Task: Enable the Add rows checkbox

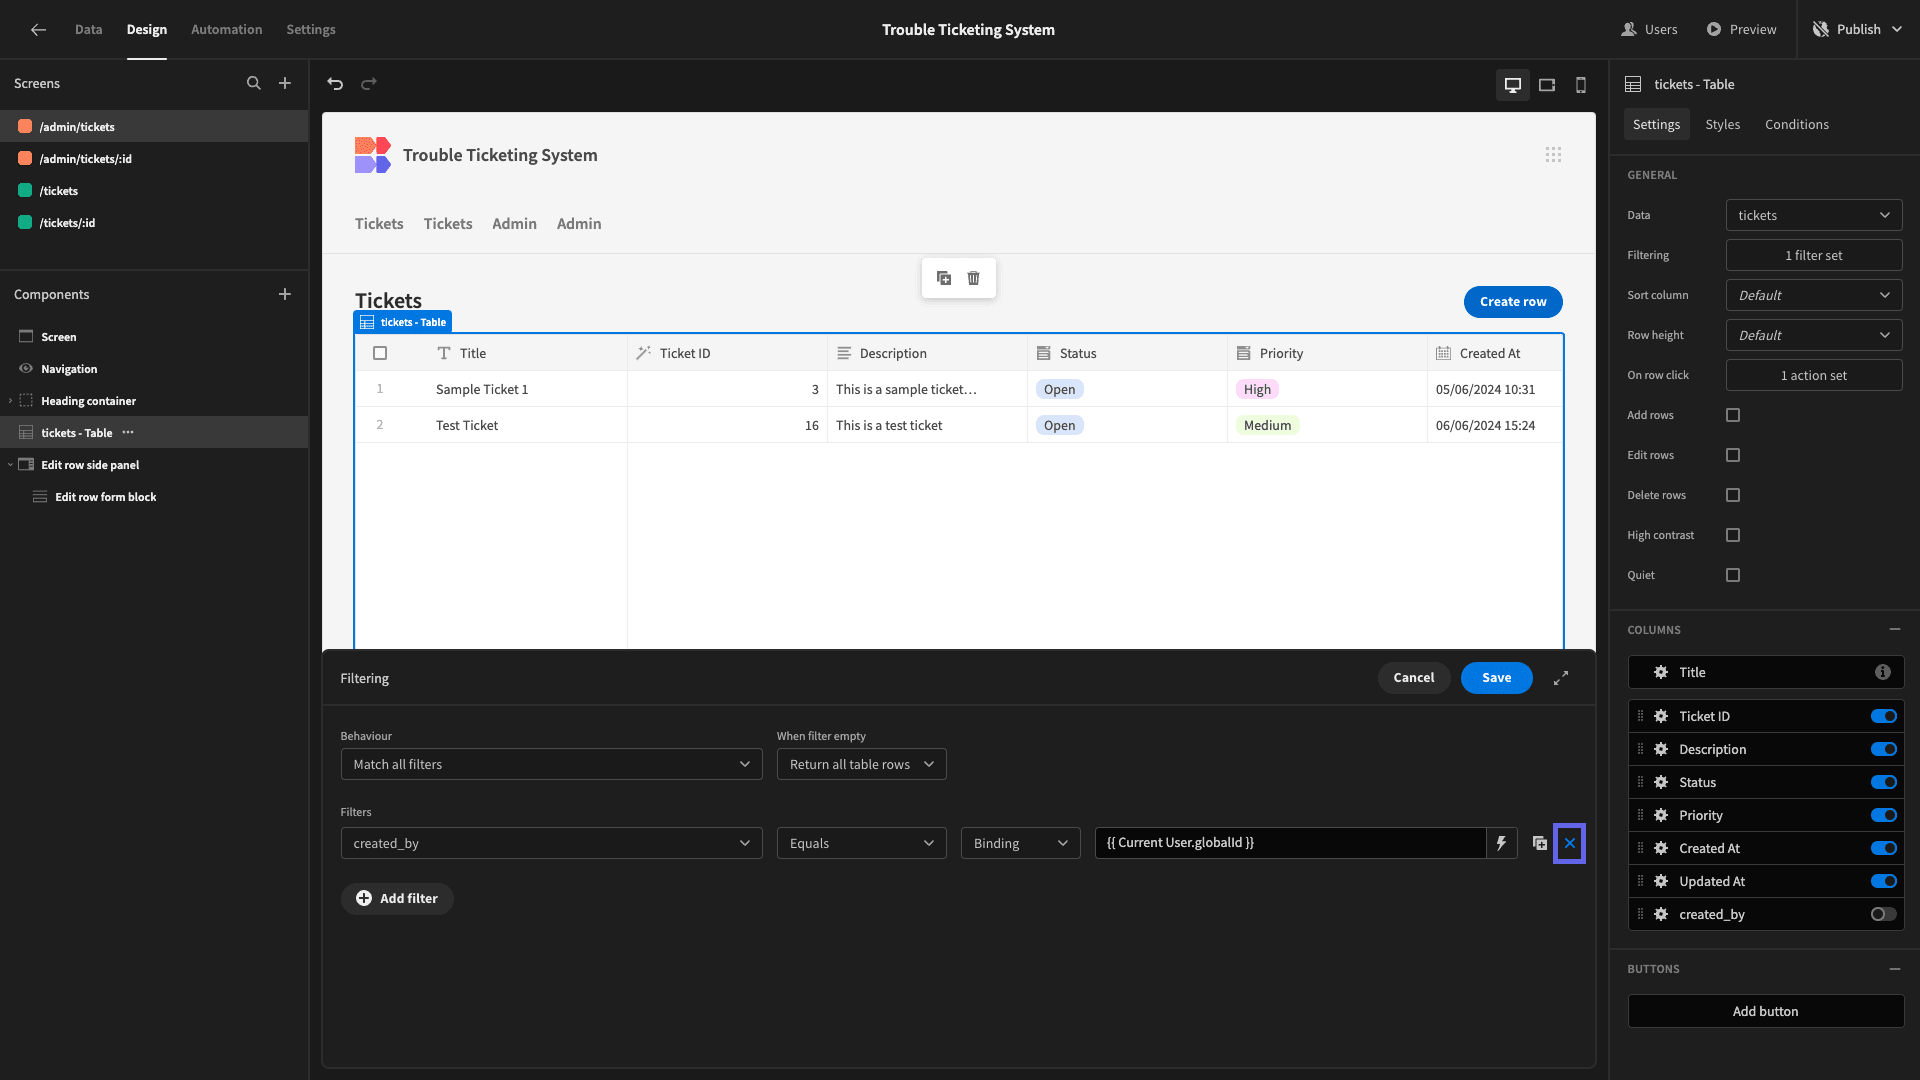Action: pyautogui.click(x=1733, y=415)
